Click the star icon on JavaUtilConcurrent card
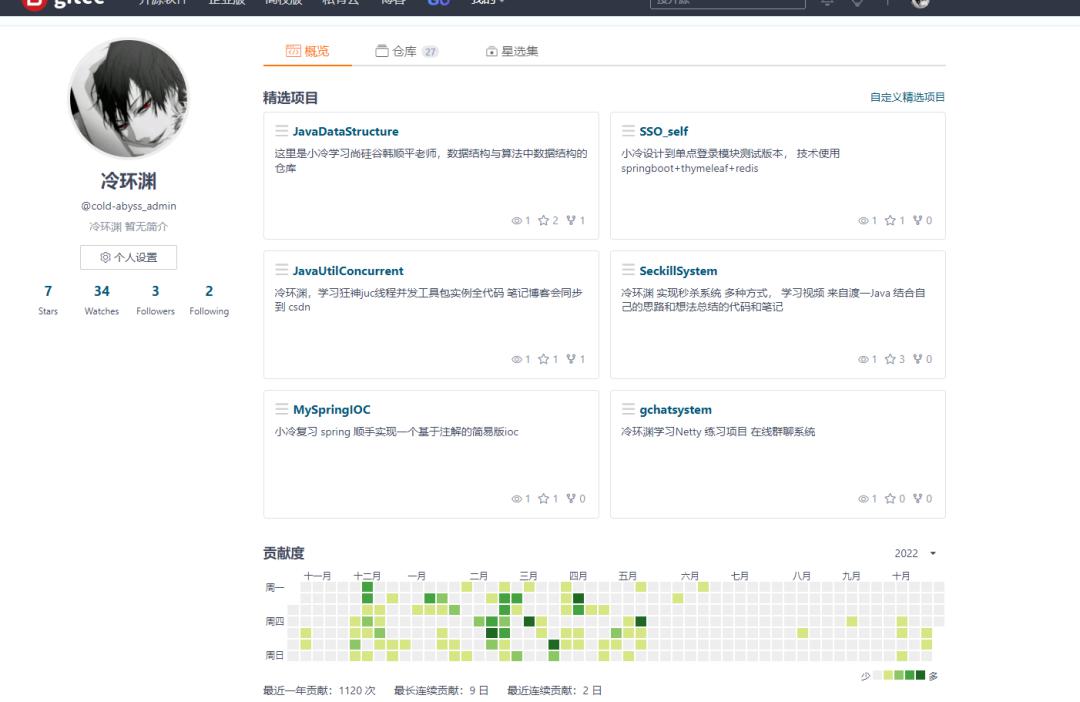Viewport: 1080px width, 702px height. click(543, 359)
